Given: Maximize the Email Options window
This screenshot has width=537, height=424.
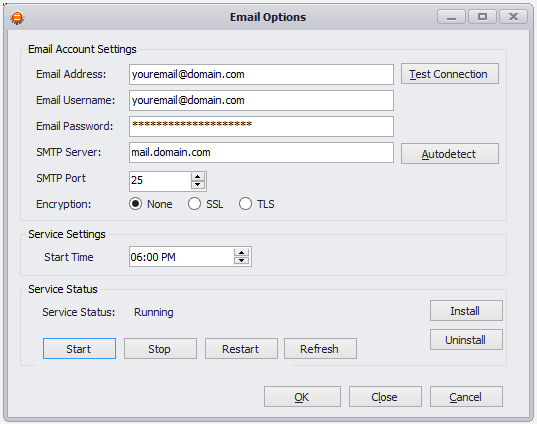Looking at the screenshot, I should 482,16.
